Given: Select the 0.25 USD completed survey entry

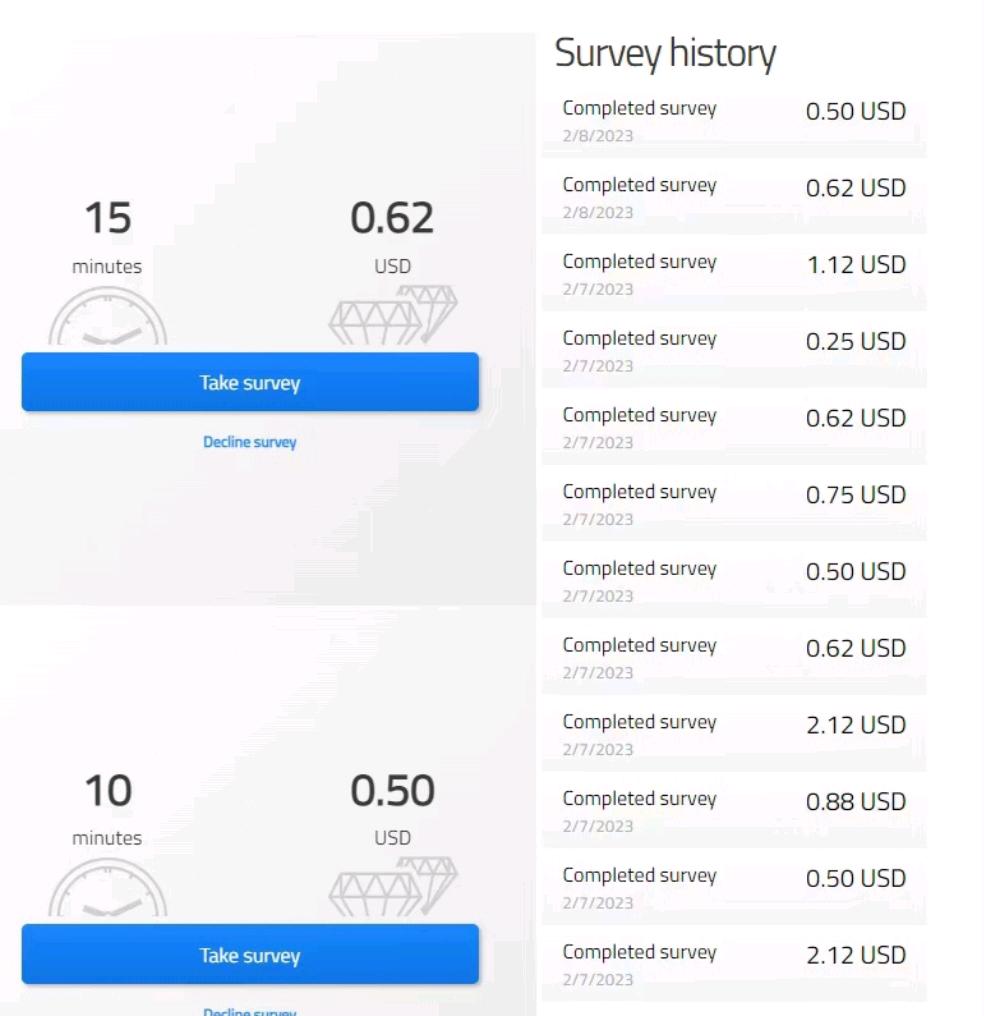Looking at the screenshot, I should pos(734,350).
